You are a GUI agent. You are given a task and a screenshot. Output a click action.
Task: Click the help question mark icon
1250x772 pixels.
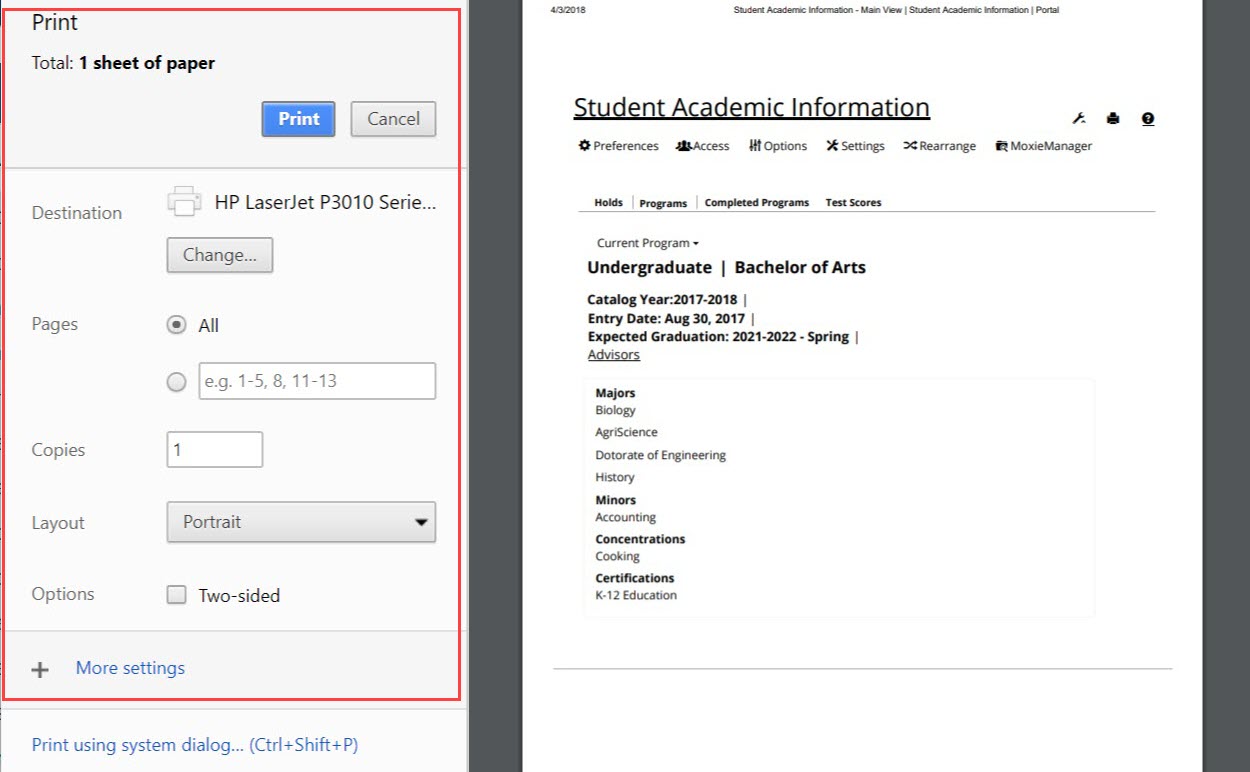point(1147,119)
